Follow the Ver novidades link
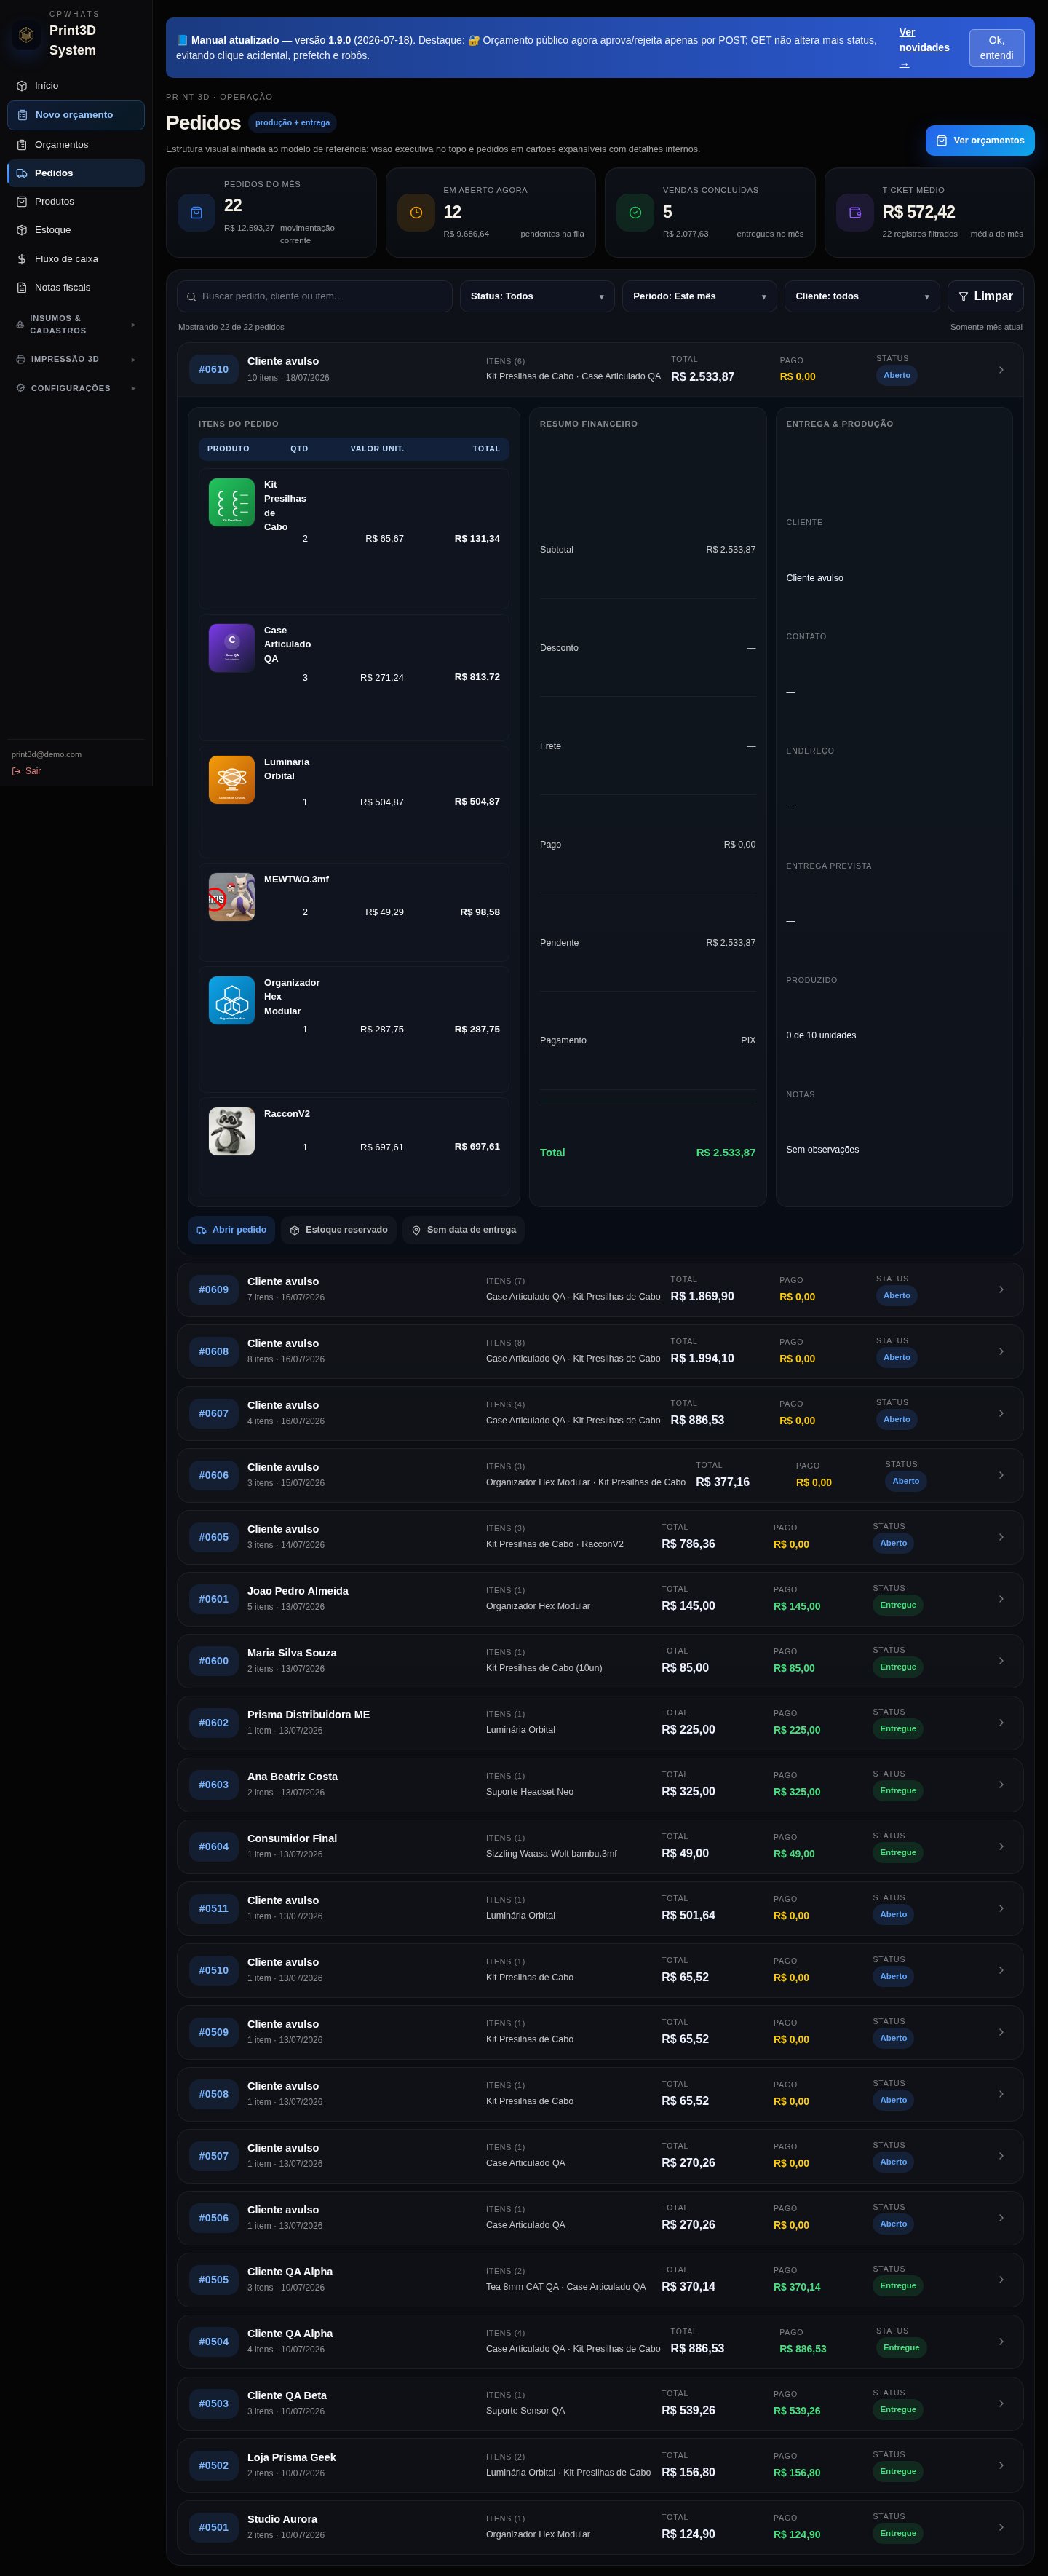 923,48
